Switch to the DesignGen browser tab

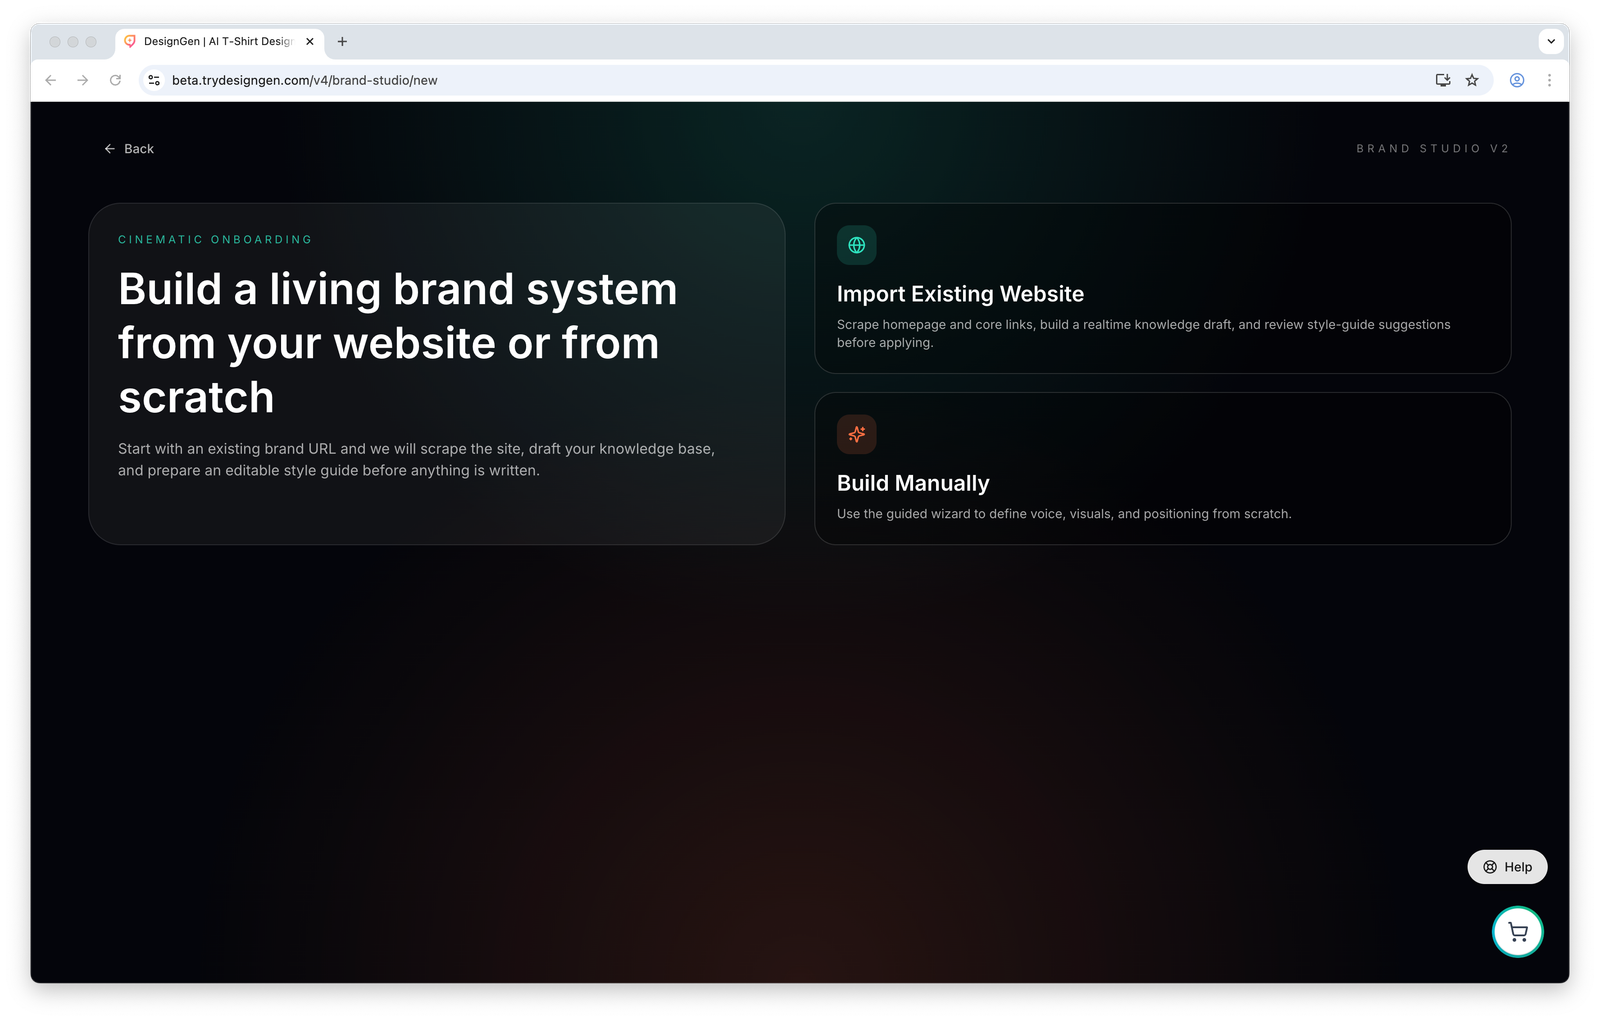(x=215, y=41)
